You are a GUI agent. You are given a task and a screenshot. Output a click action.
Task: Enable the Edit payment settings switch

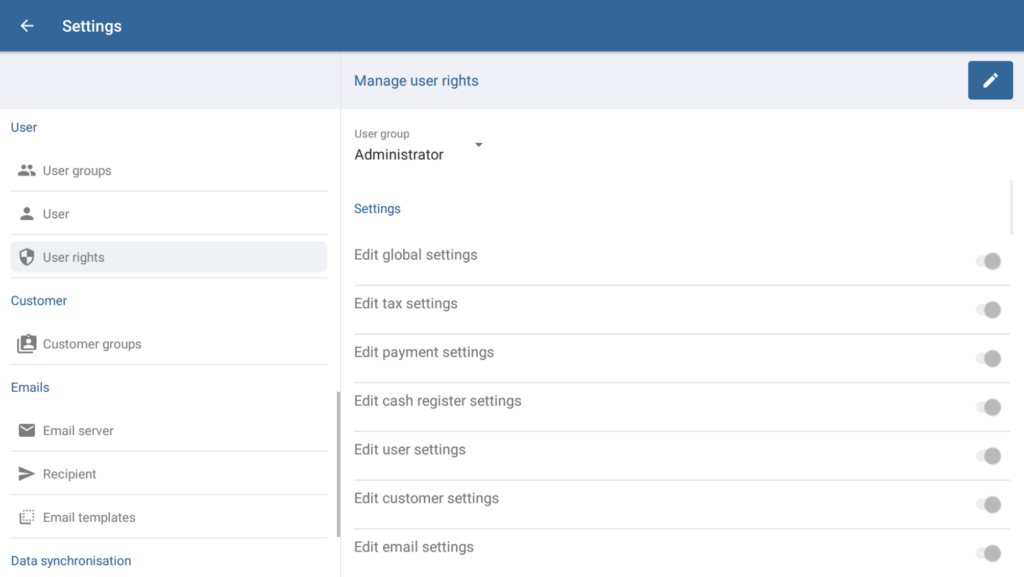pyautogui.click(x=988, y=358)
